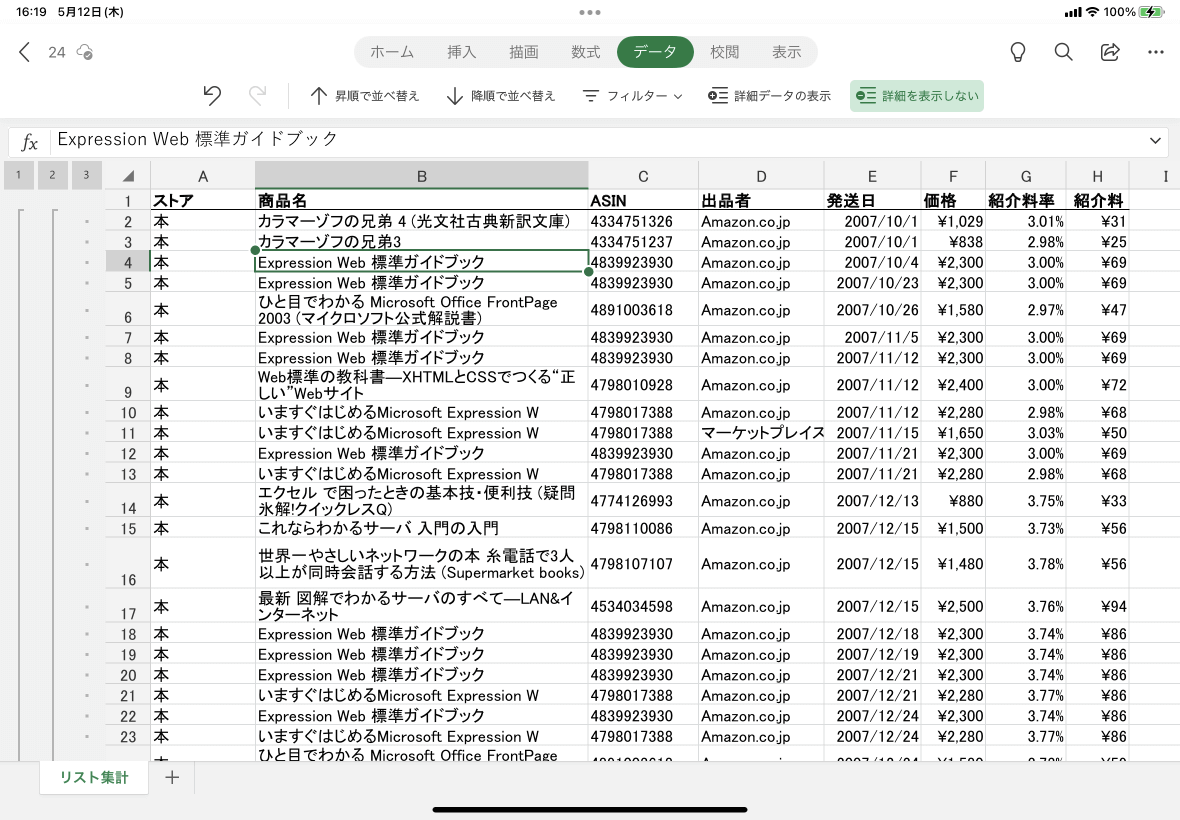
Task: Click the 紹介料率 header cell
Action: tap(1026, 200)
